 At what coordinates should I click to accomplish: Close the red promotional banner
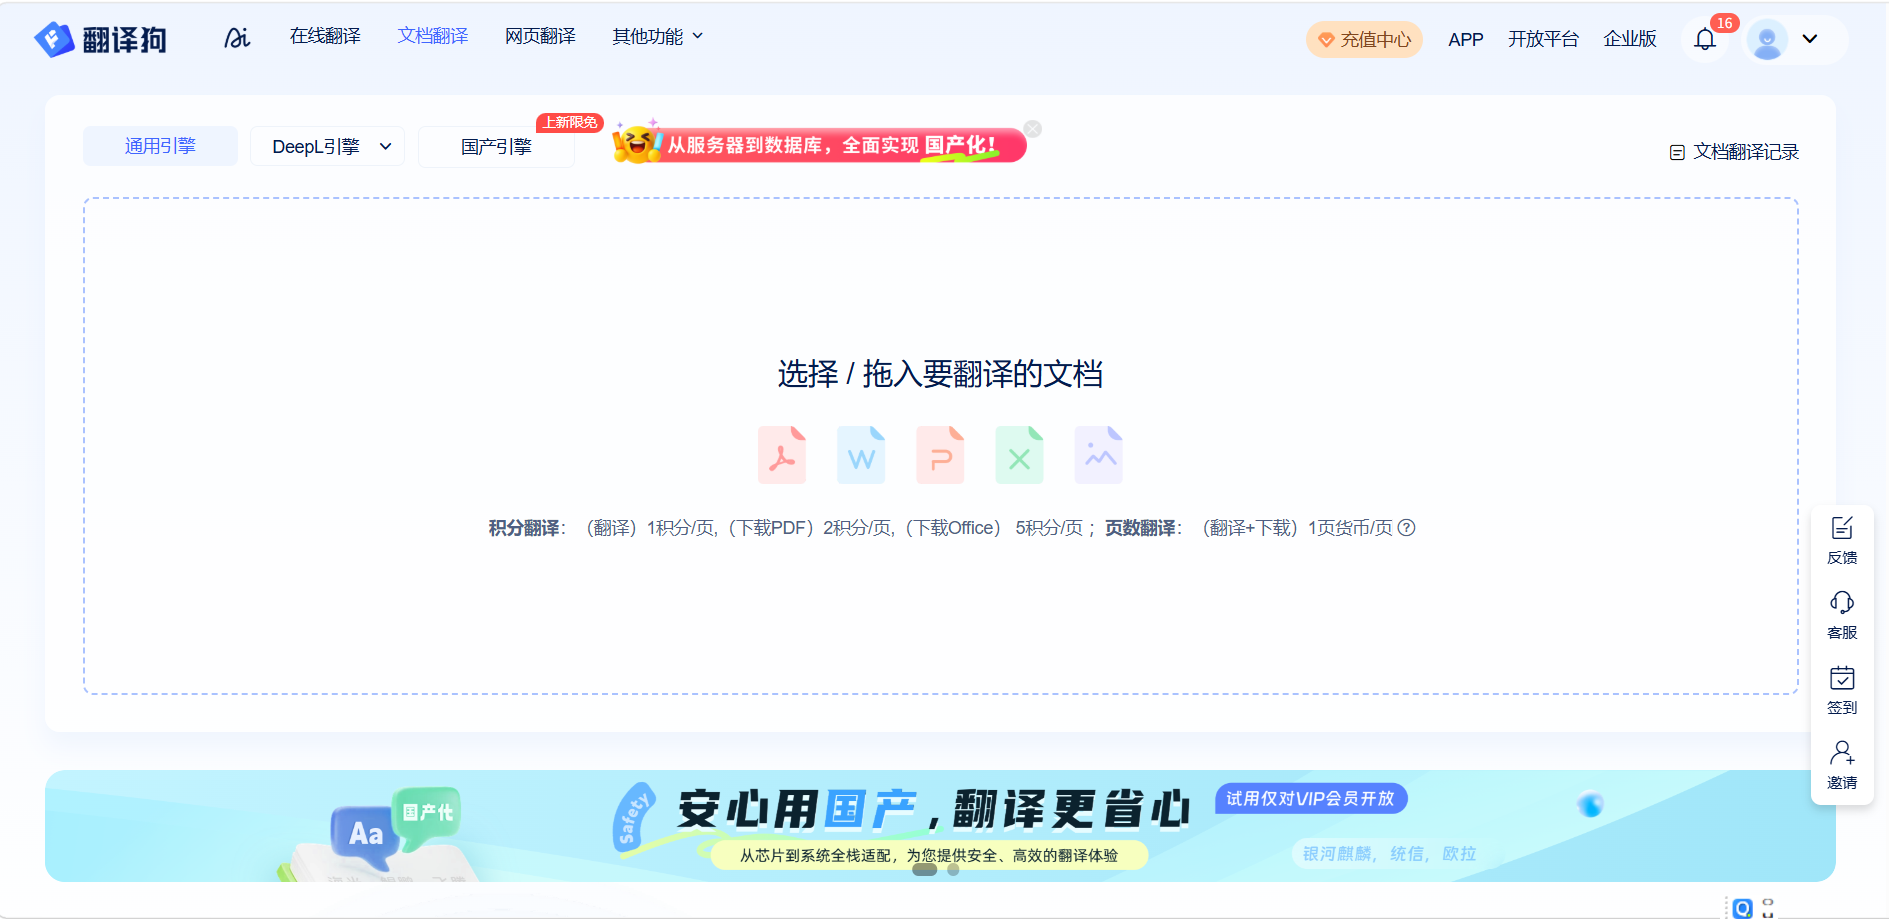[x=1033, y=129]
